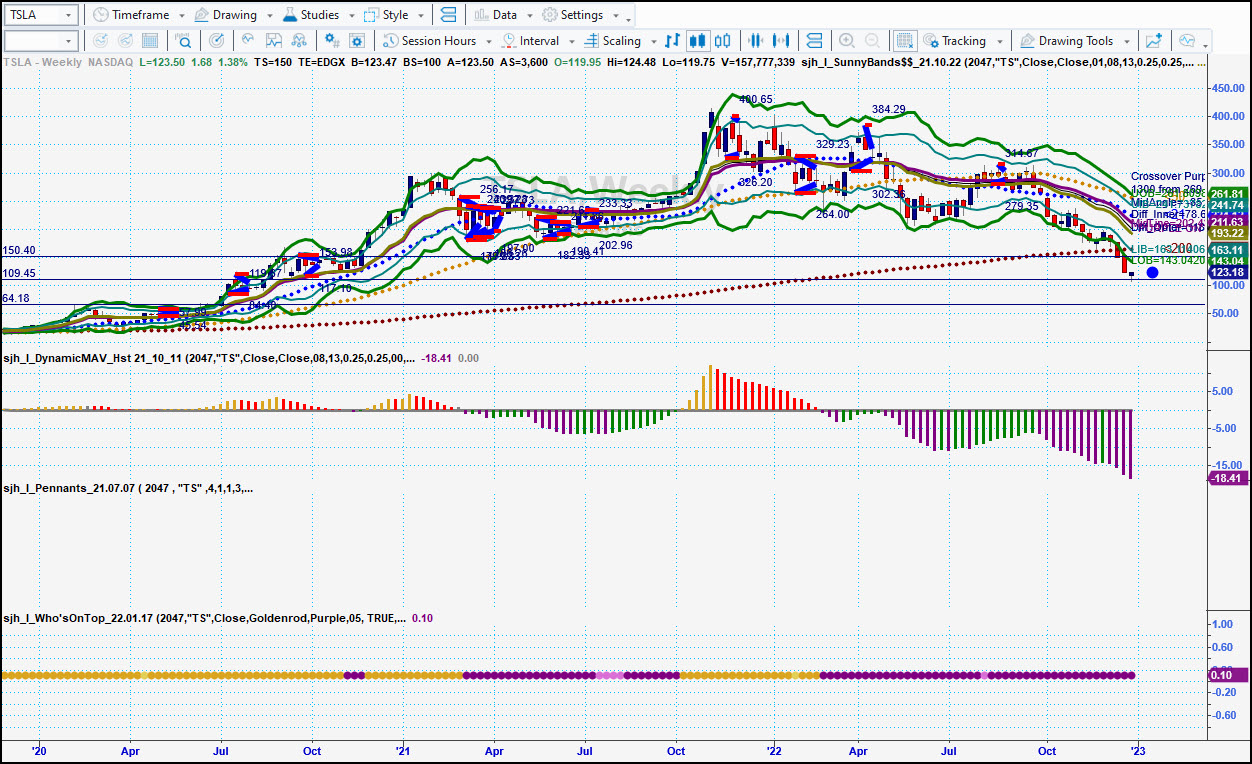Screen dimensions: 1252x764
Task: Click the Drawing Tools button
Action: (1066, 41)
